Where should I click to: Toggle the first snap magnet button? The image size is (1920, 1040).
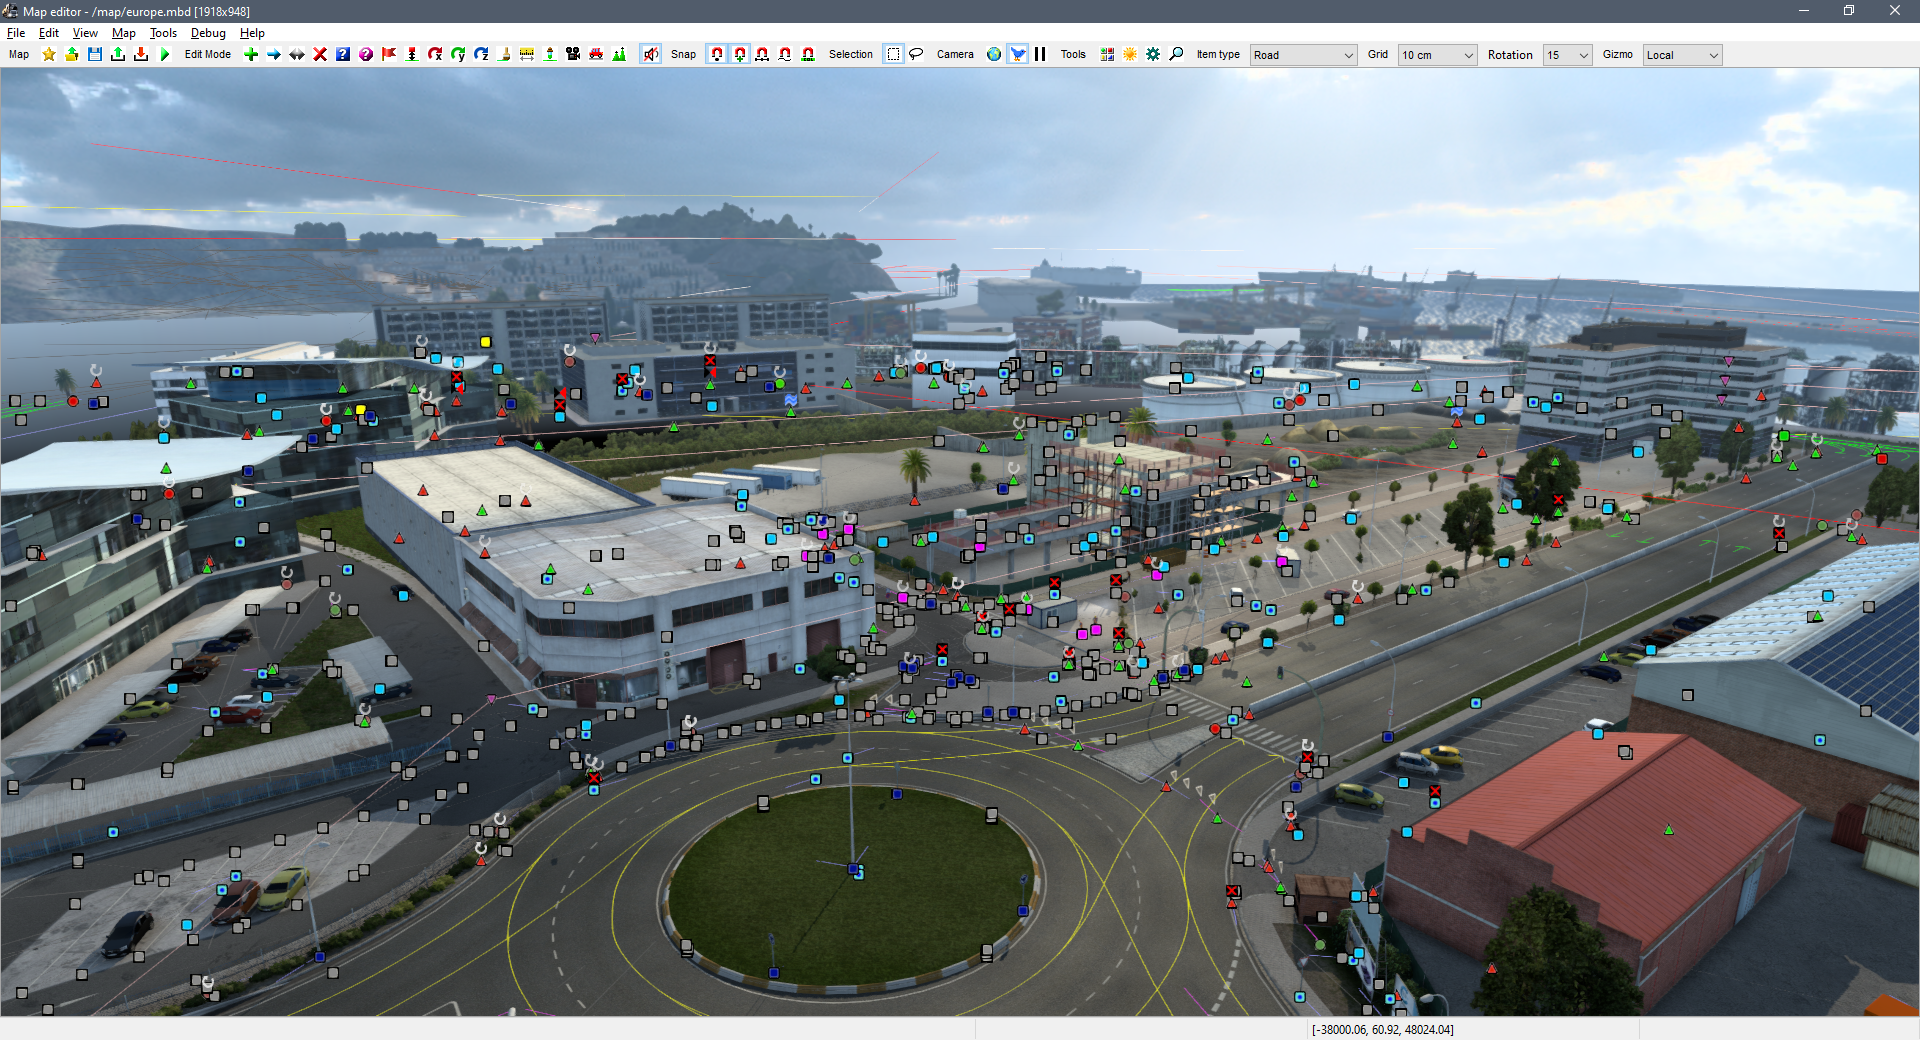[716, 55]
